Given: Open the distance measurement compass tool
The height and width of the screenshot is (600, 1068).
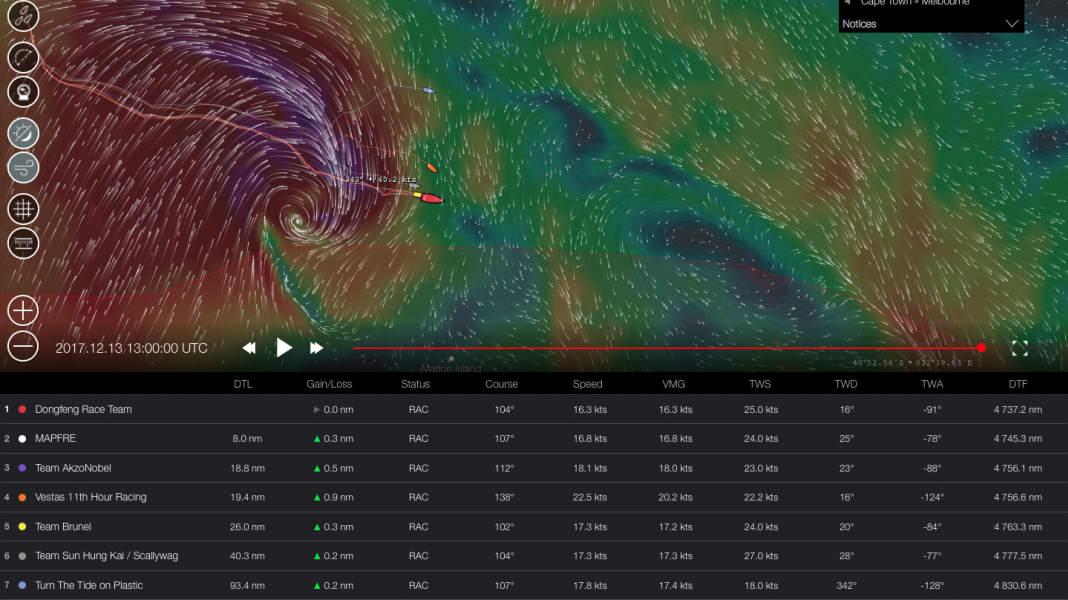Looking at the screenshot, I should pos(23,57).
